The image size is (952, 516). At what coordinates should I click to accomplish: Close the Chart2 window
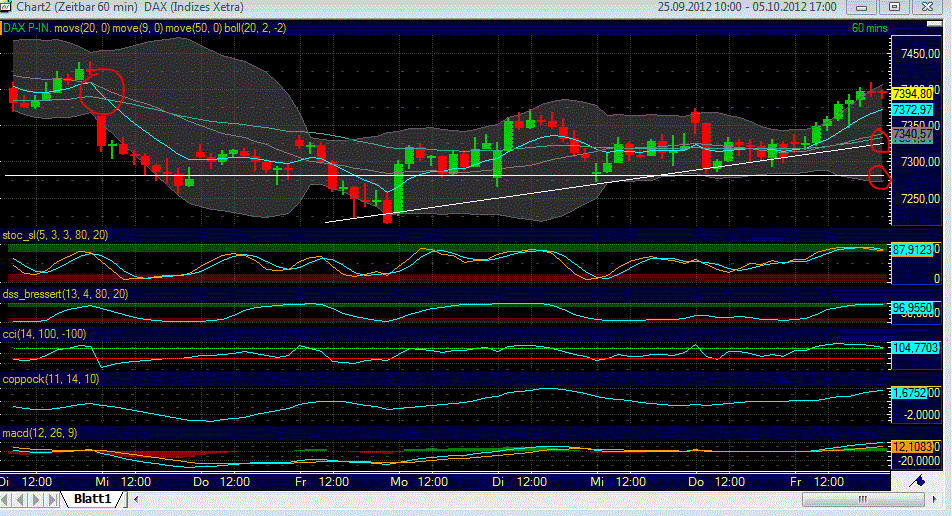[x=927, y=7]
